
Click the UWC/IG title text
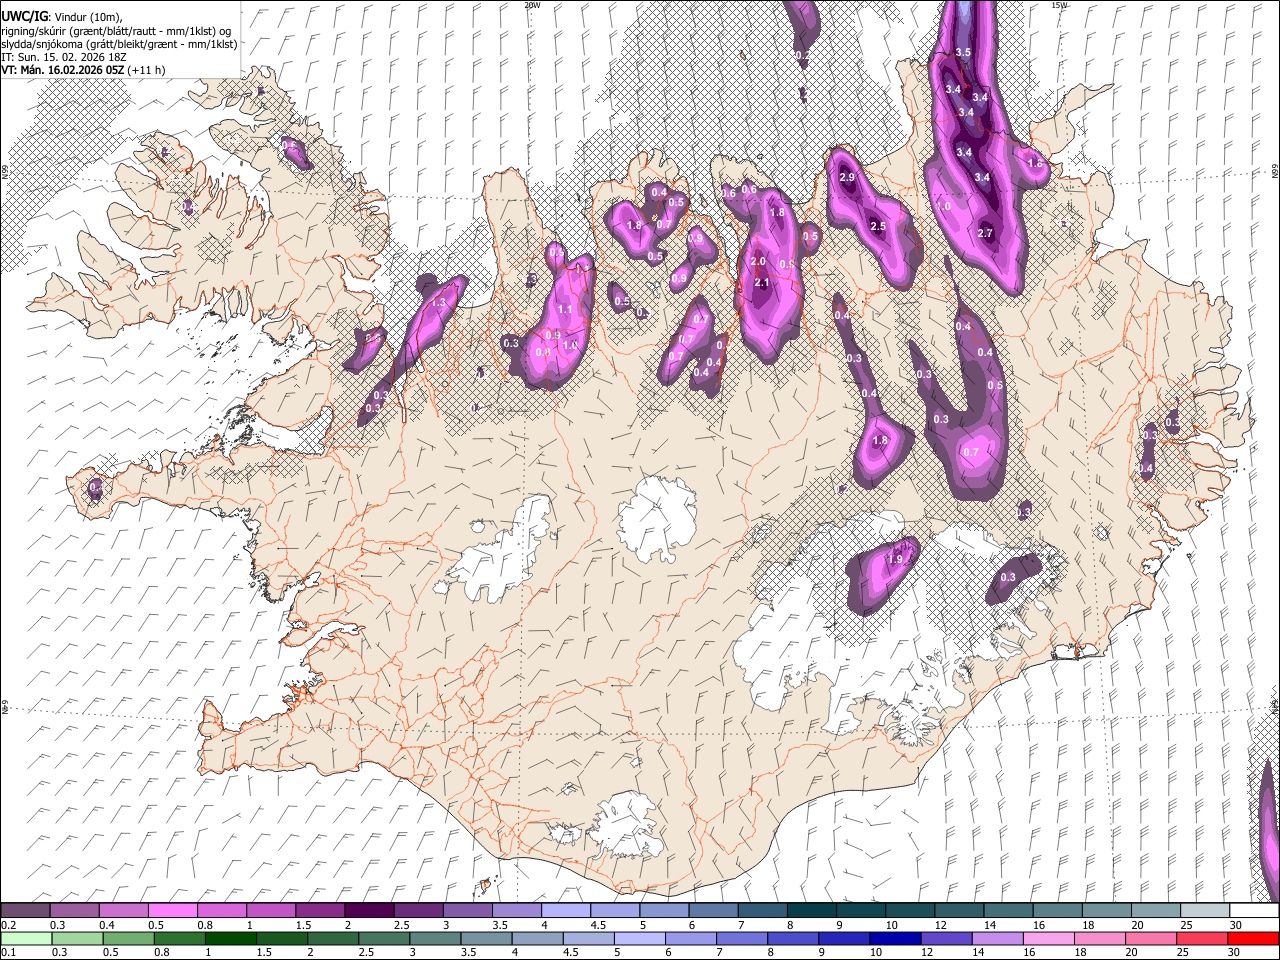tap(24, 18)
